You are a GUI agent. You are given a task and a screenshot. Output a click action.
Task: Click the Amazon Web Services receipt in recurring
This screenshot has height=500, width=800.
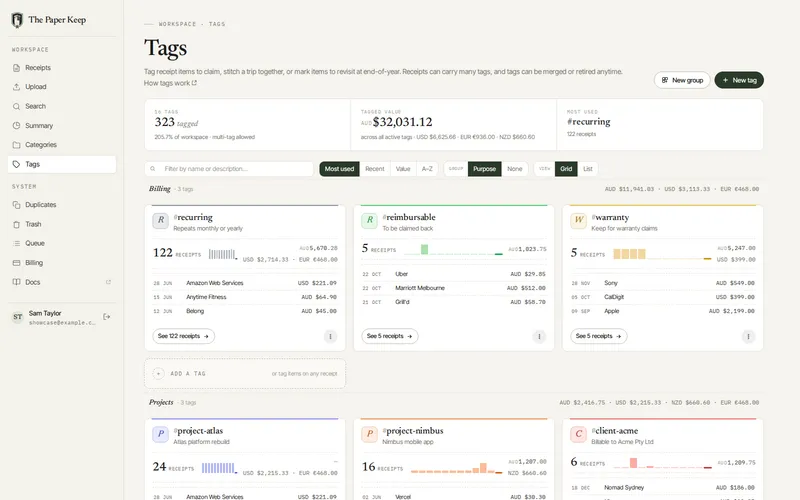click(245, 283)
